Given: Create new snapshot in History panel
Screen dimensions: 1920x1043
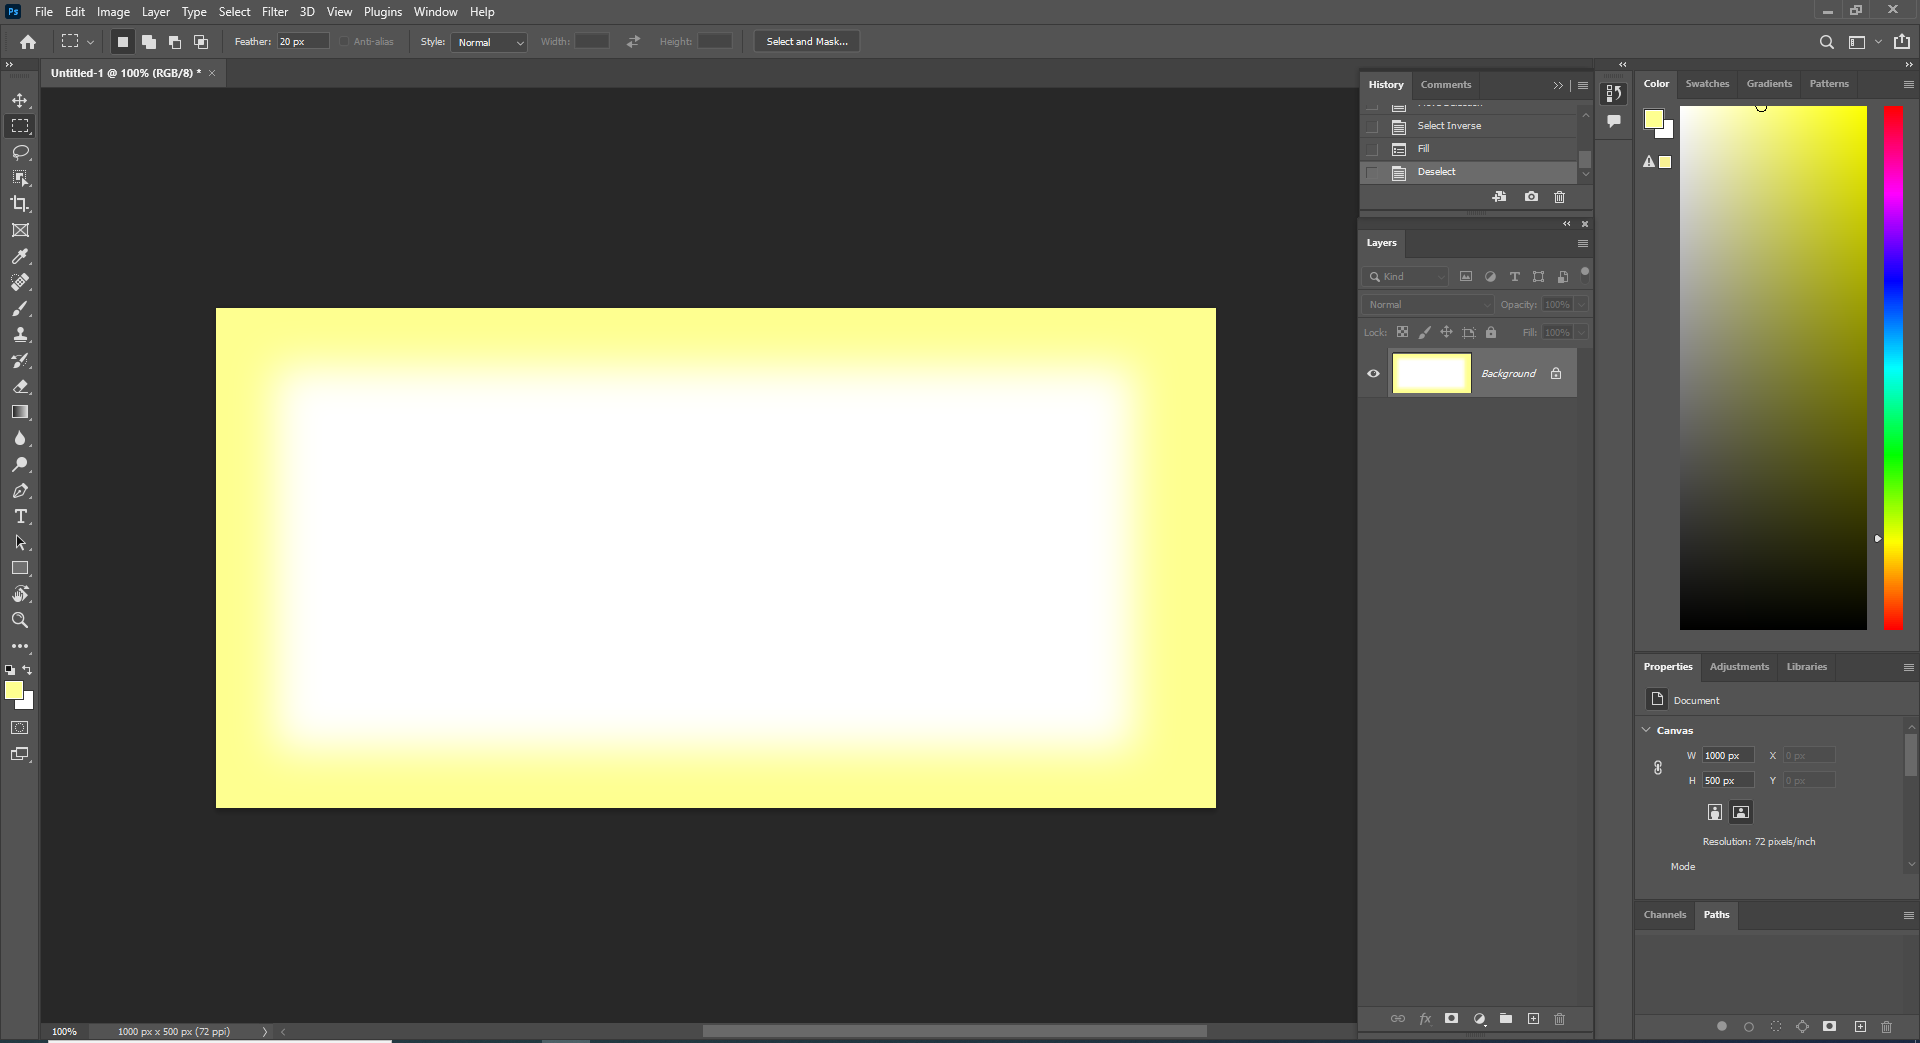Looking at the screenshot, I should [x=1531, y=197].
